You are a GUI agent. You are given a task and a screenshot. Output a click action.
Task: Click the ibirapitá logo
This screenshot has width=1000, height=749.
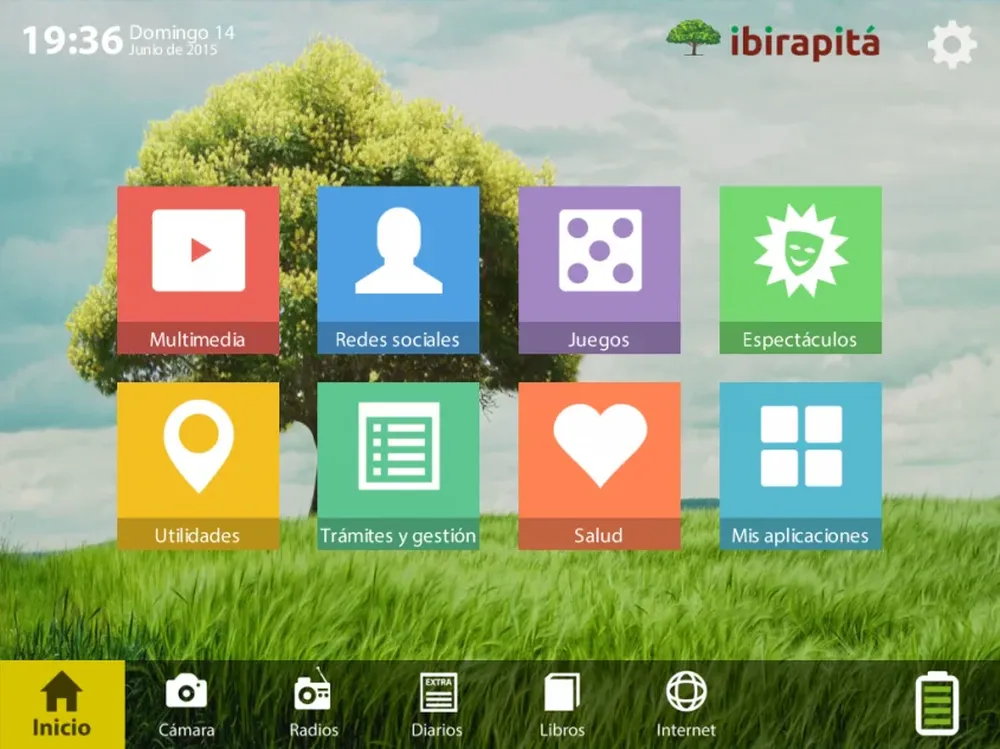coord(804,42)
